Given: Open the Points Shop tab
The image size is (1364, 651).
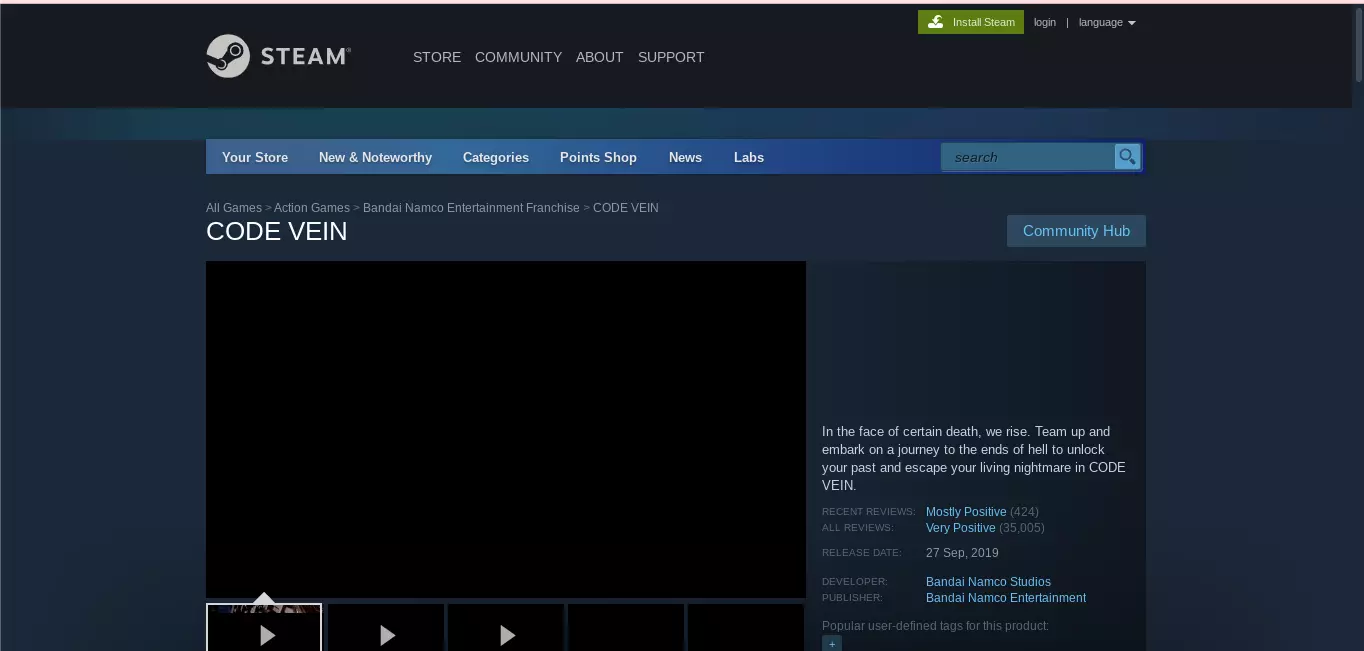Looking at the screenshot, I should [x=598, y=157].
